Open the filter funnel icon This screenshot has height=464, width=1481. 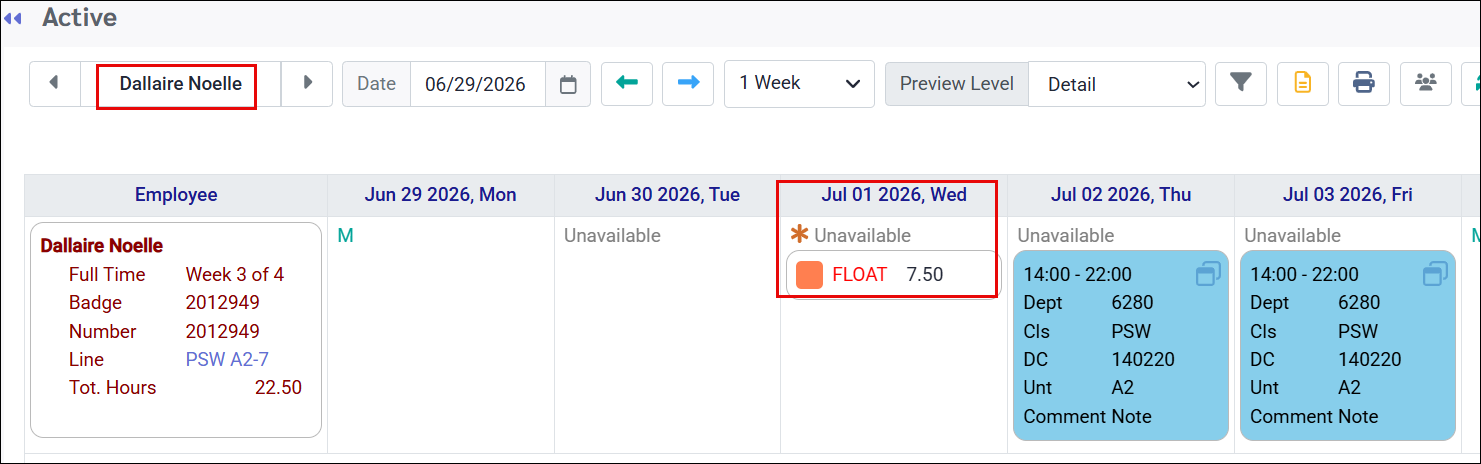(1241, 83)
